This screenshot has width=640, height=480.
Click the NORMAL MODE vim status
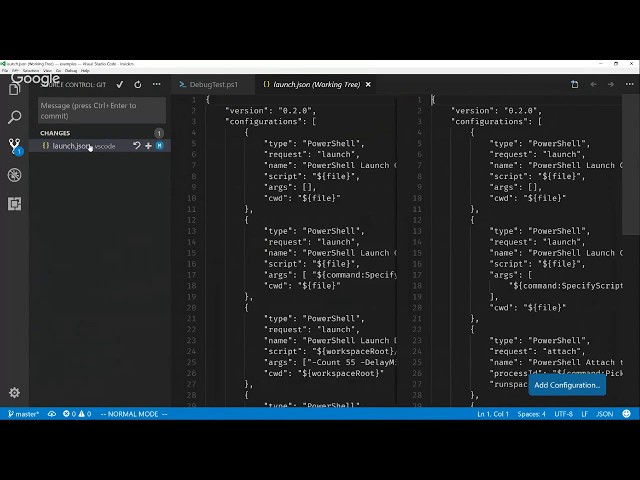pos(133,414)
